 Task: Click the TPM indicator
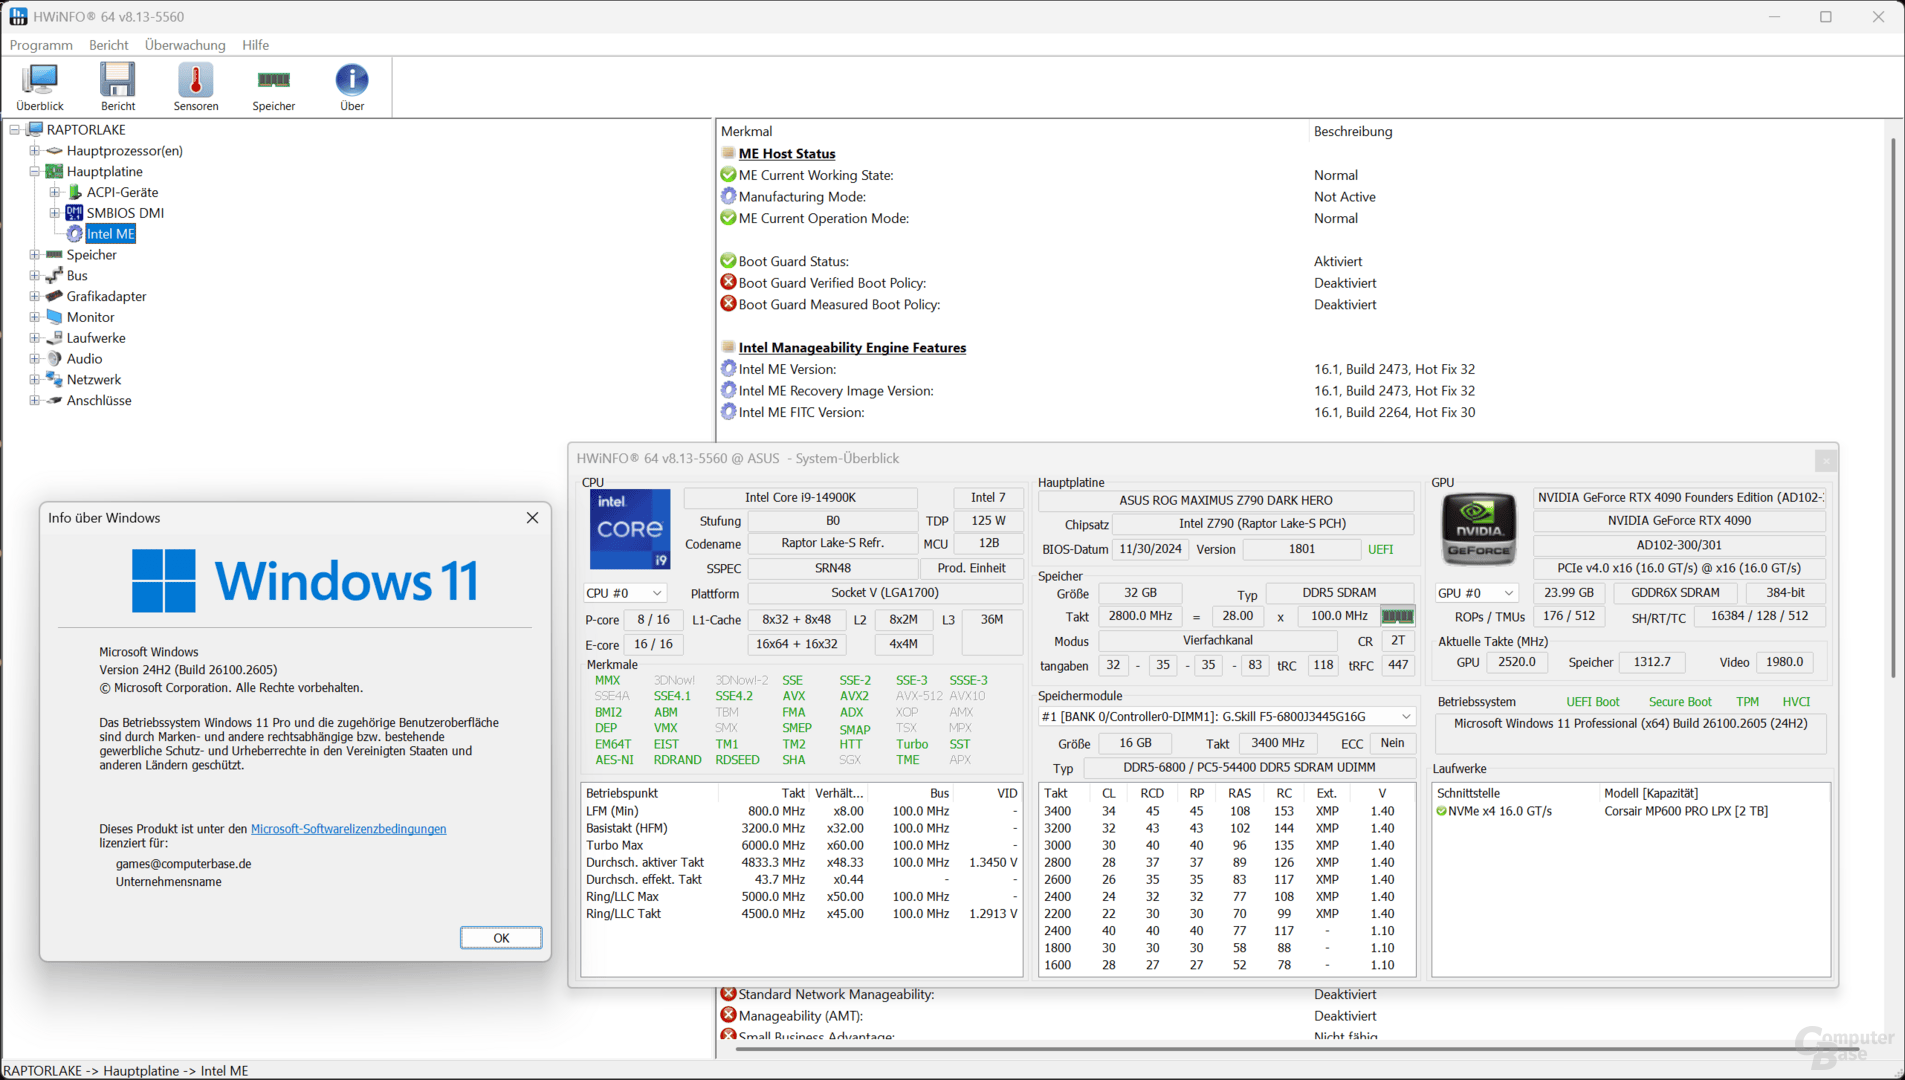(1747, 702)
